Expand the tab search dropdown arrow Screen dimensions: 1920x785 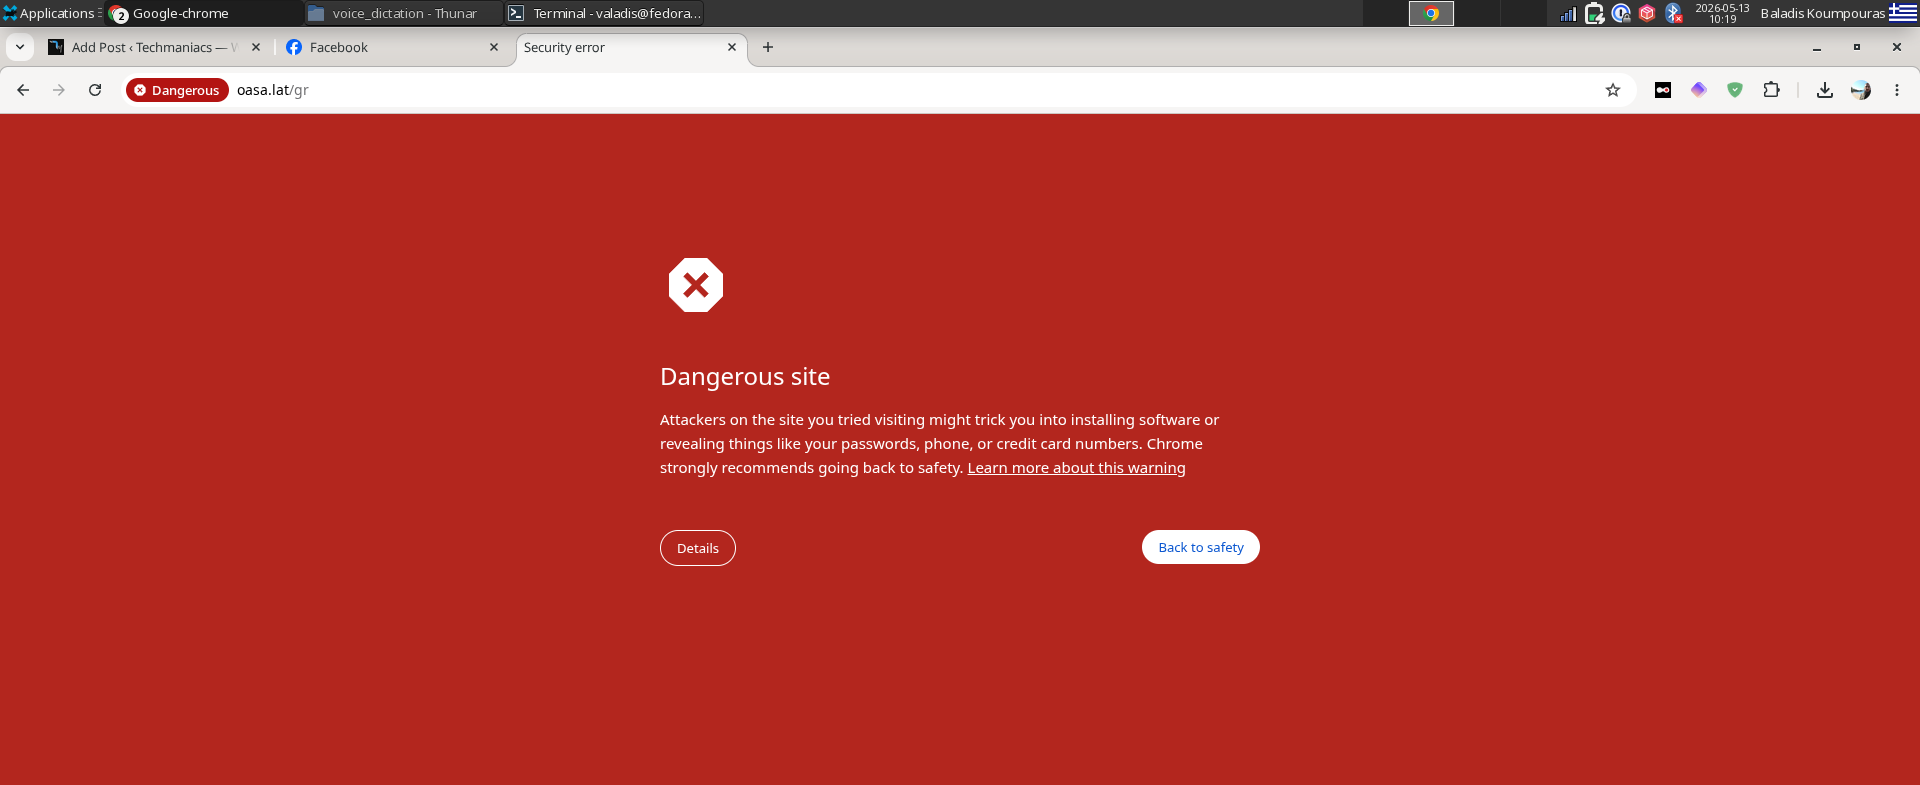[x=20, y=47]
